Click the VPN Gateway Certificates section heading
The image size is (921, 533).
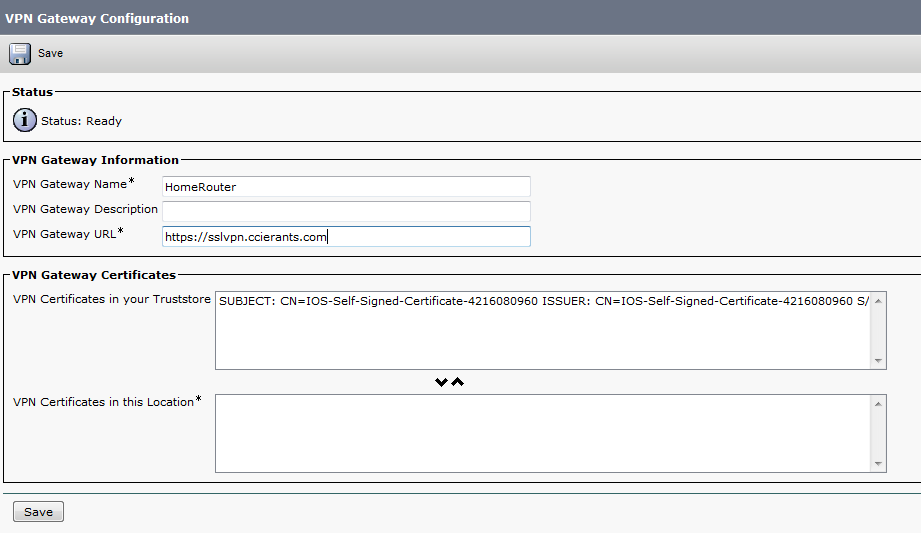tap(94, 275)
